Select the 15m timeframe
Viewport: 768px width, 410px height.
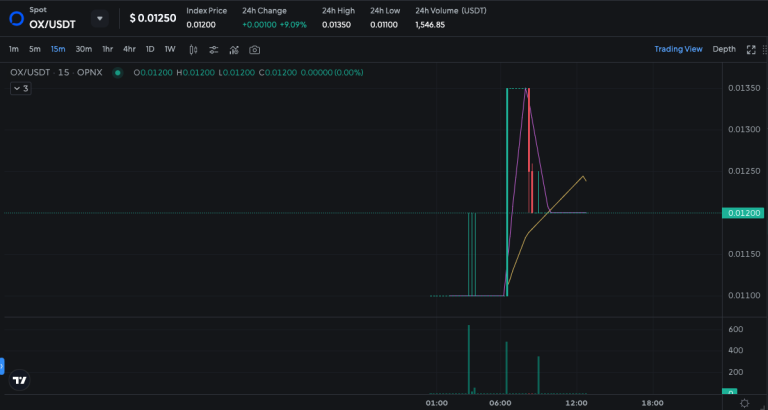58,49
